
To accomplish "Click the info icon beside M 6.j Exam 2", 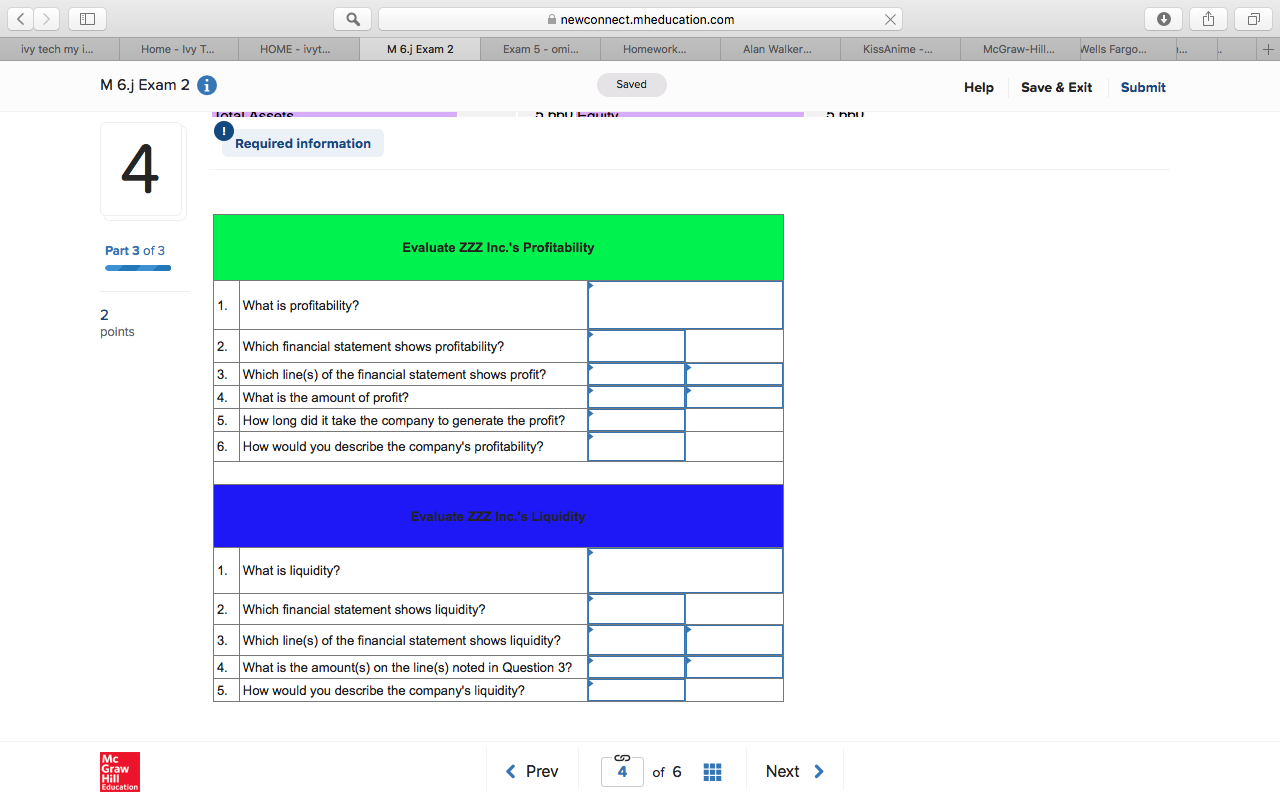I will coord(207,86).
